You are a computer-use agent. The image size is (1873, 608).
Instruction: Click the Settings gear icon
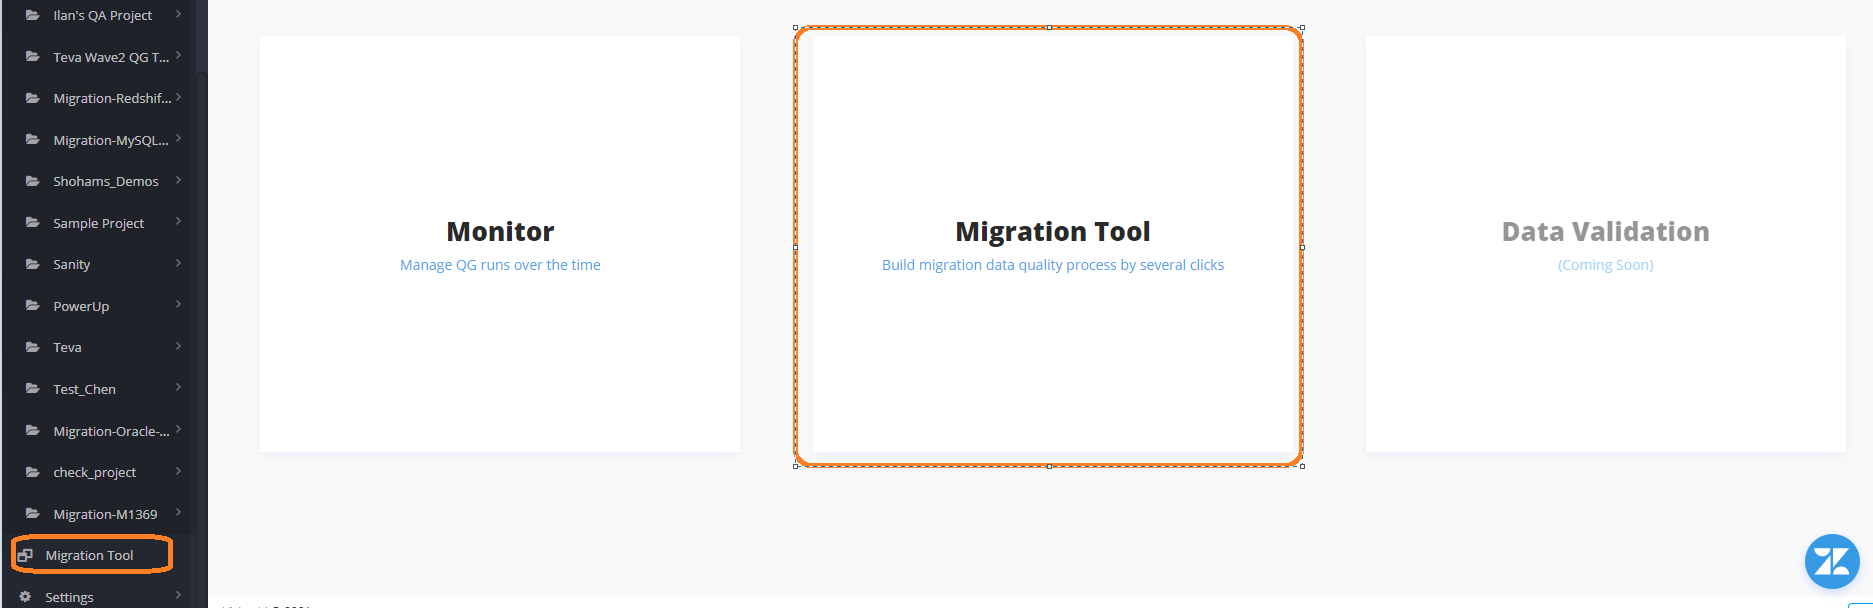click(25, 597)
